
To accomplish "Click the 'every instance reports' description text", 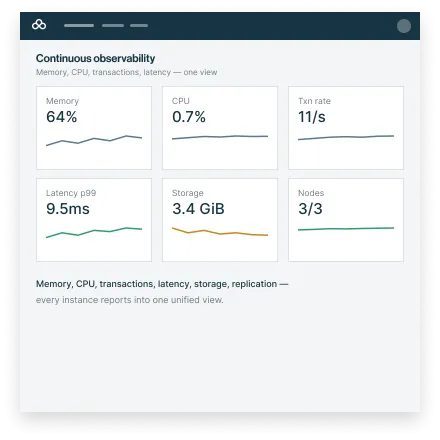I will (x=130, y=300).
